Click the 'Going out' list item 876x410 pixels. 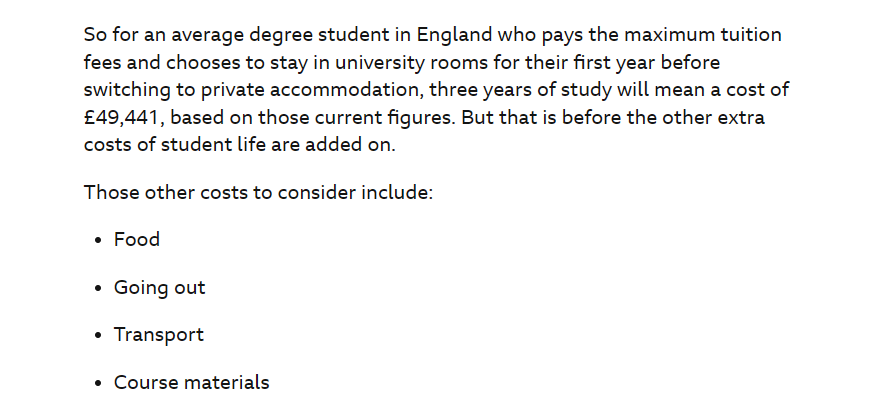[x=160, y=288]
